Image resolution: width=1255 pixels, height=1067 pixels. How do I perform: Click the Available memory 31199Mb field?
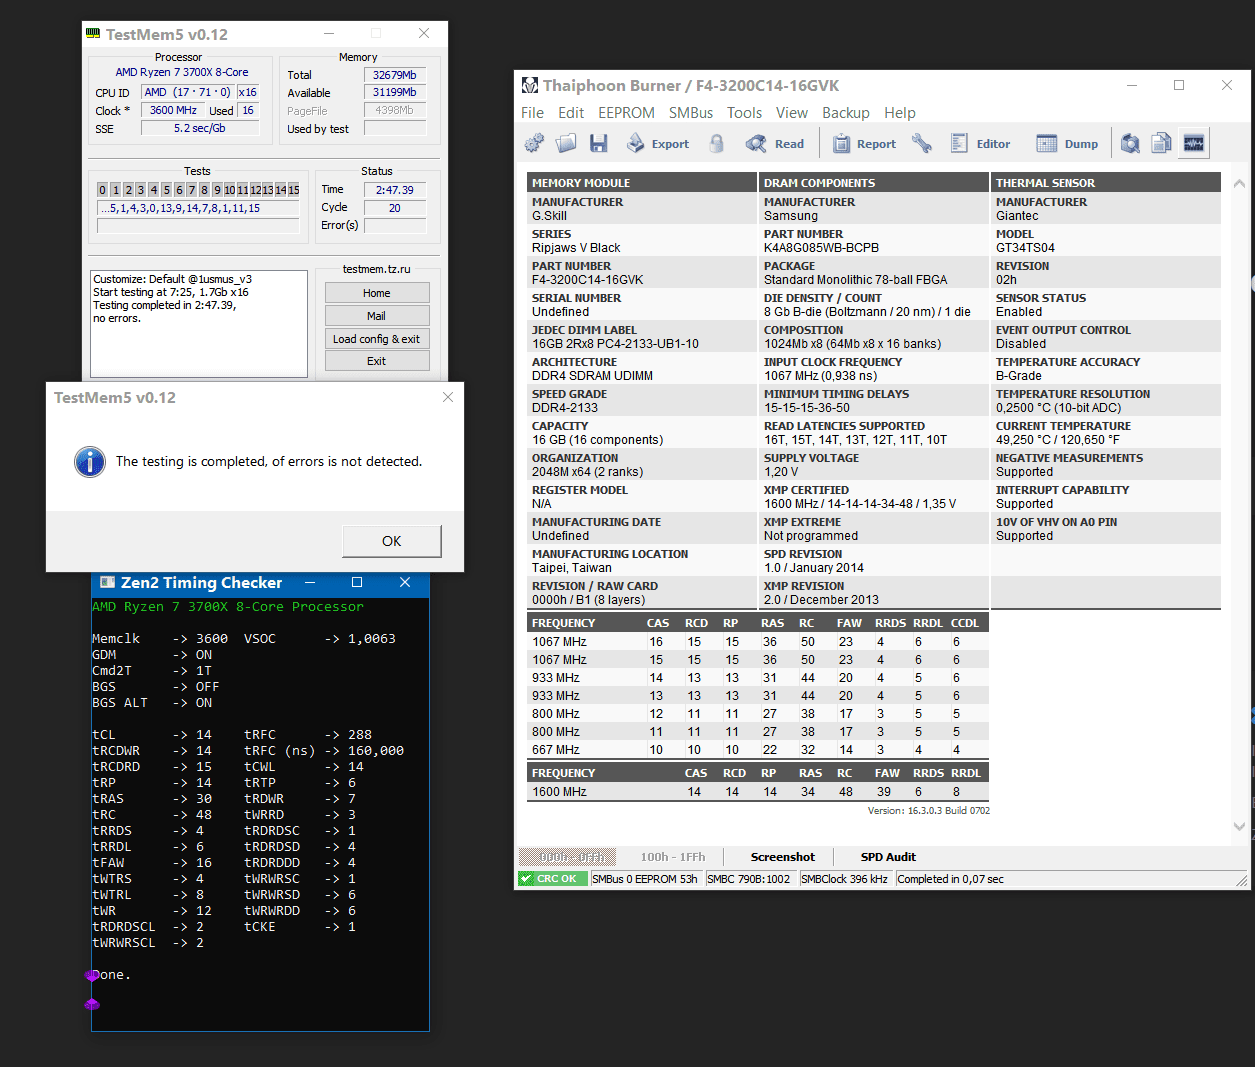click(395, 93)
